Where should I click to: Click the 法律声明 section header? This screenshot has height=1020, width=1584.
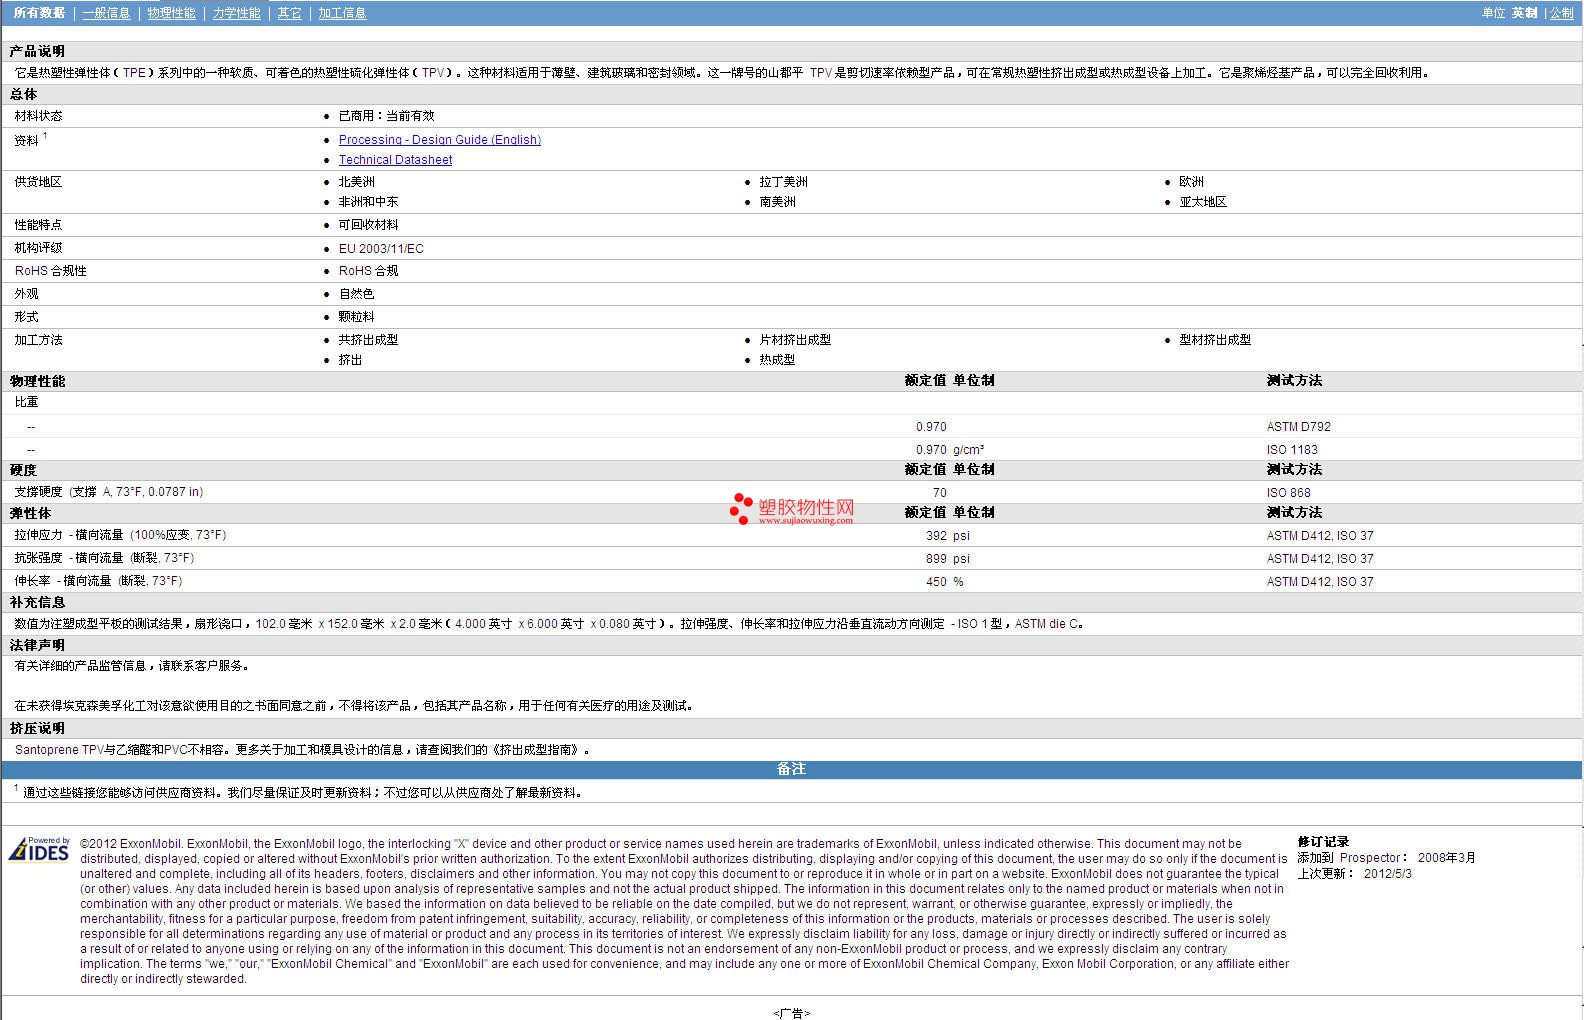tap(37, 645)
